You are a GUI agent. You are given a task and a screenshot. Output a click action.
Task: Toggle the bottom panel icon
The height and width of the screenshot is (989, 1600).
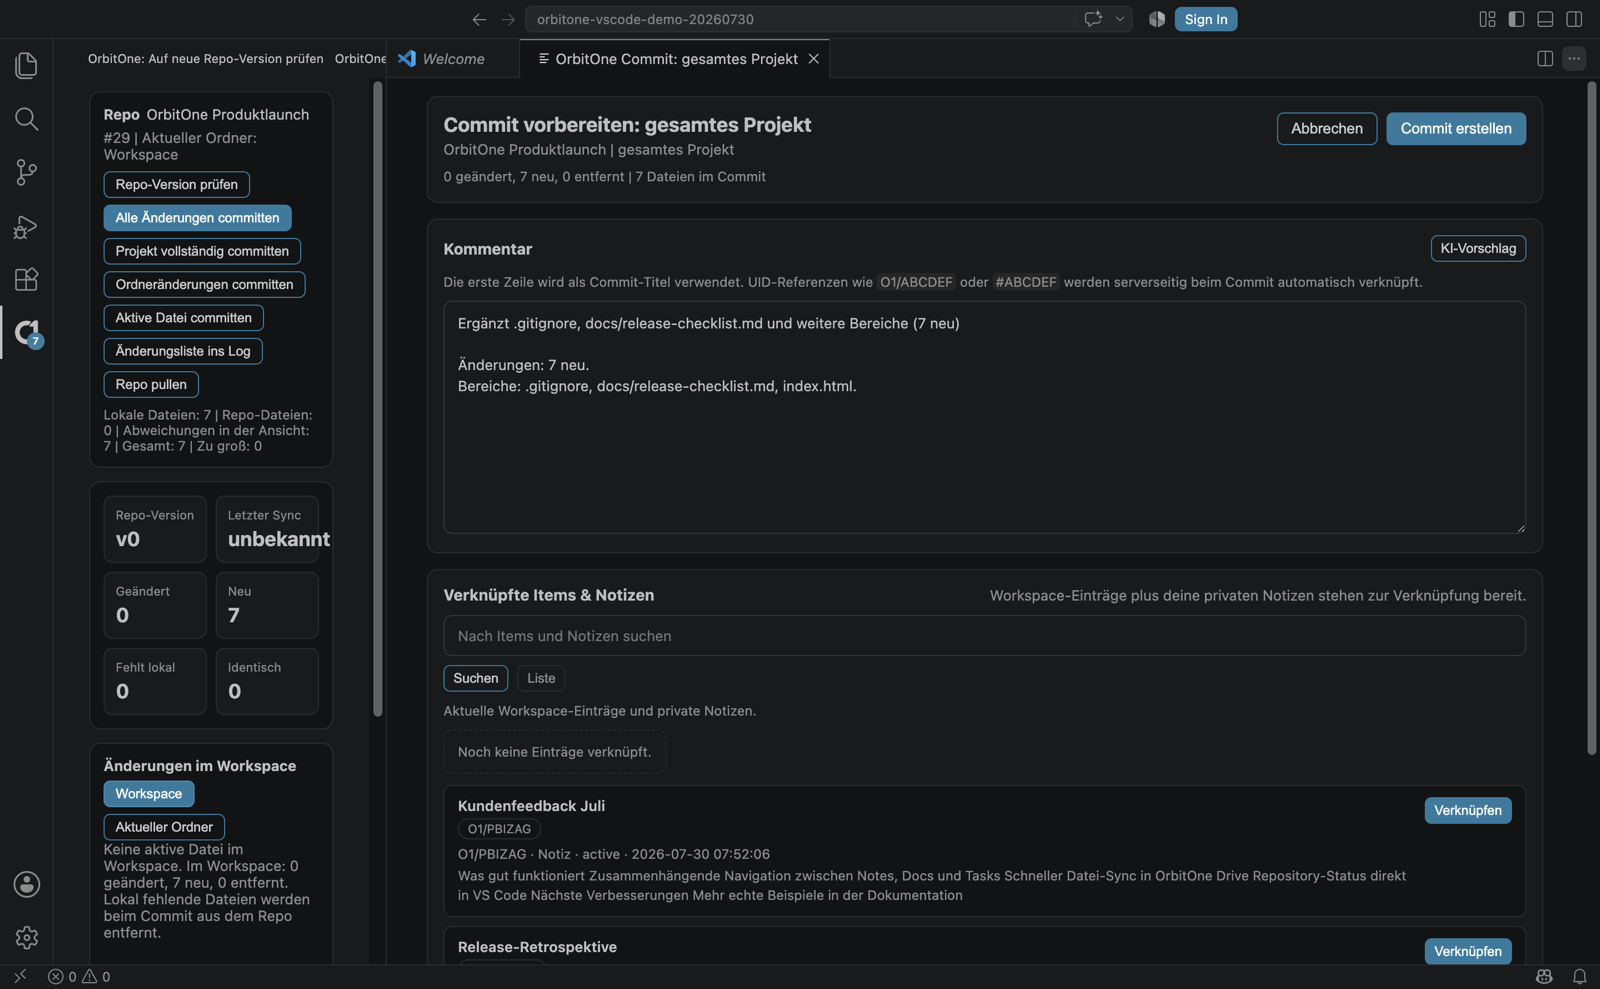(x=1545, y=19)
